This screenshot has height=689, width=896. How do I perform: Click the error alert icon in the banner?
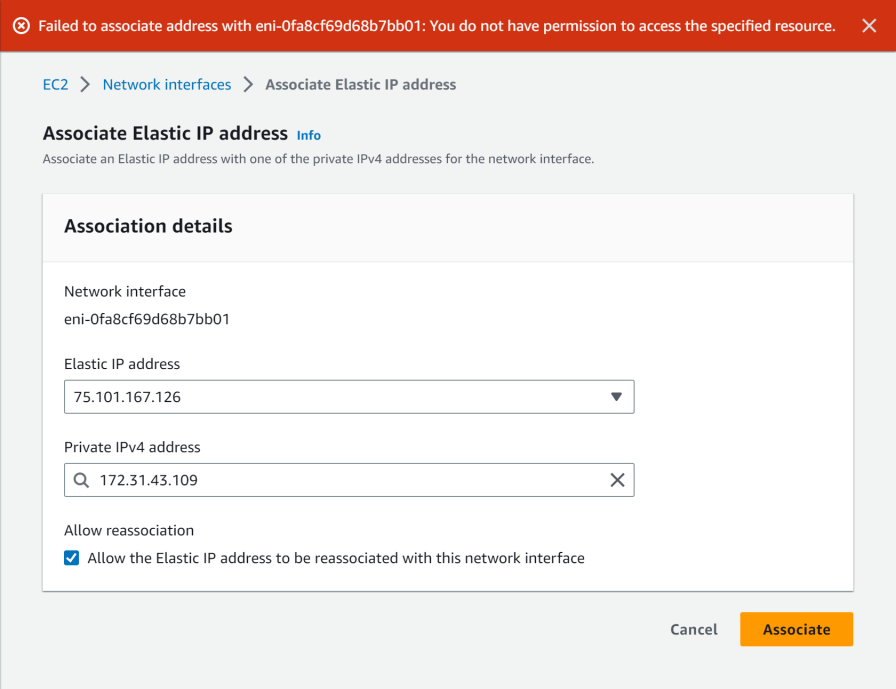click(x=22, y=26)
